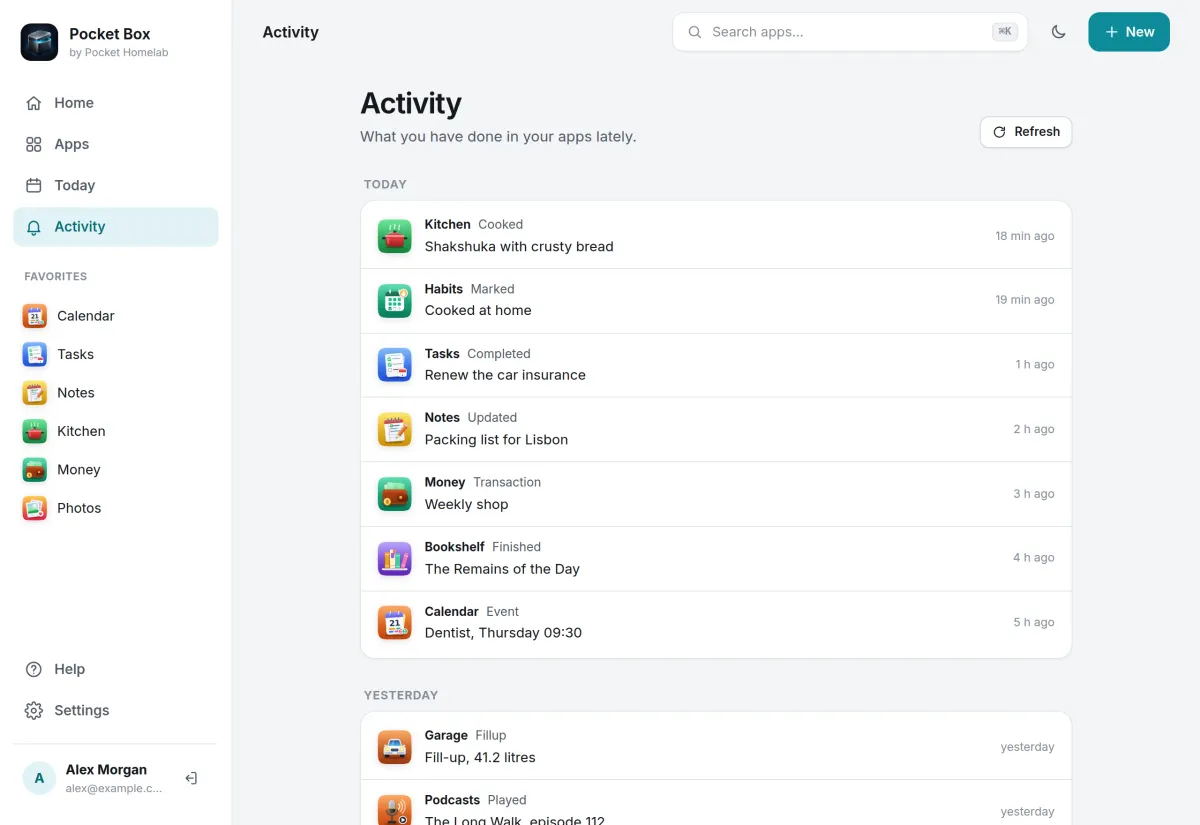Screen dimensions: 1200x825
Task: Click the Activity bell icon
Action: tap(34, 227)
